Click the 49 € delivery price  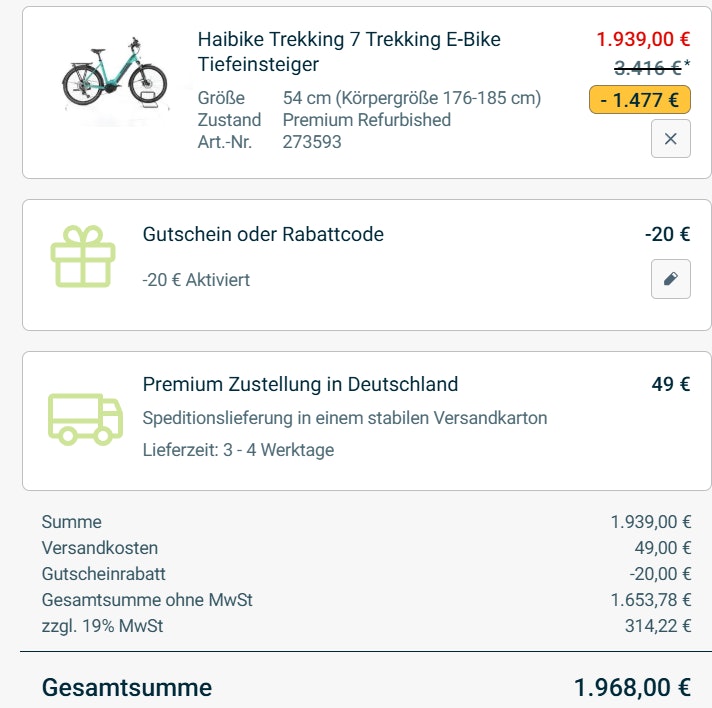click(670, 384)
